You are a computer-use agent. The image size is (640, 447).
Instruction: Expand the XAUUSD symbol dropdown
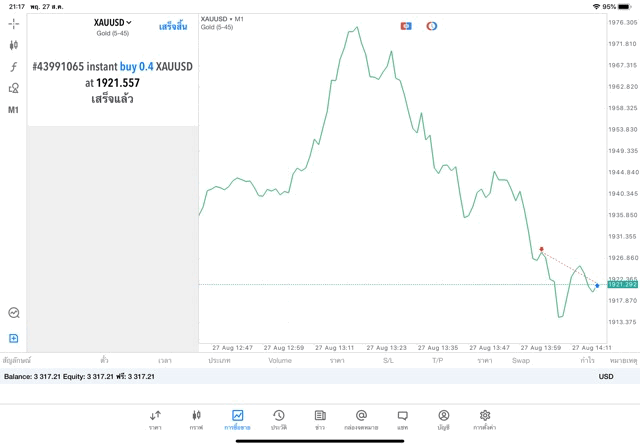[112, 23]
